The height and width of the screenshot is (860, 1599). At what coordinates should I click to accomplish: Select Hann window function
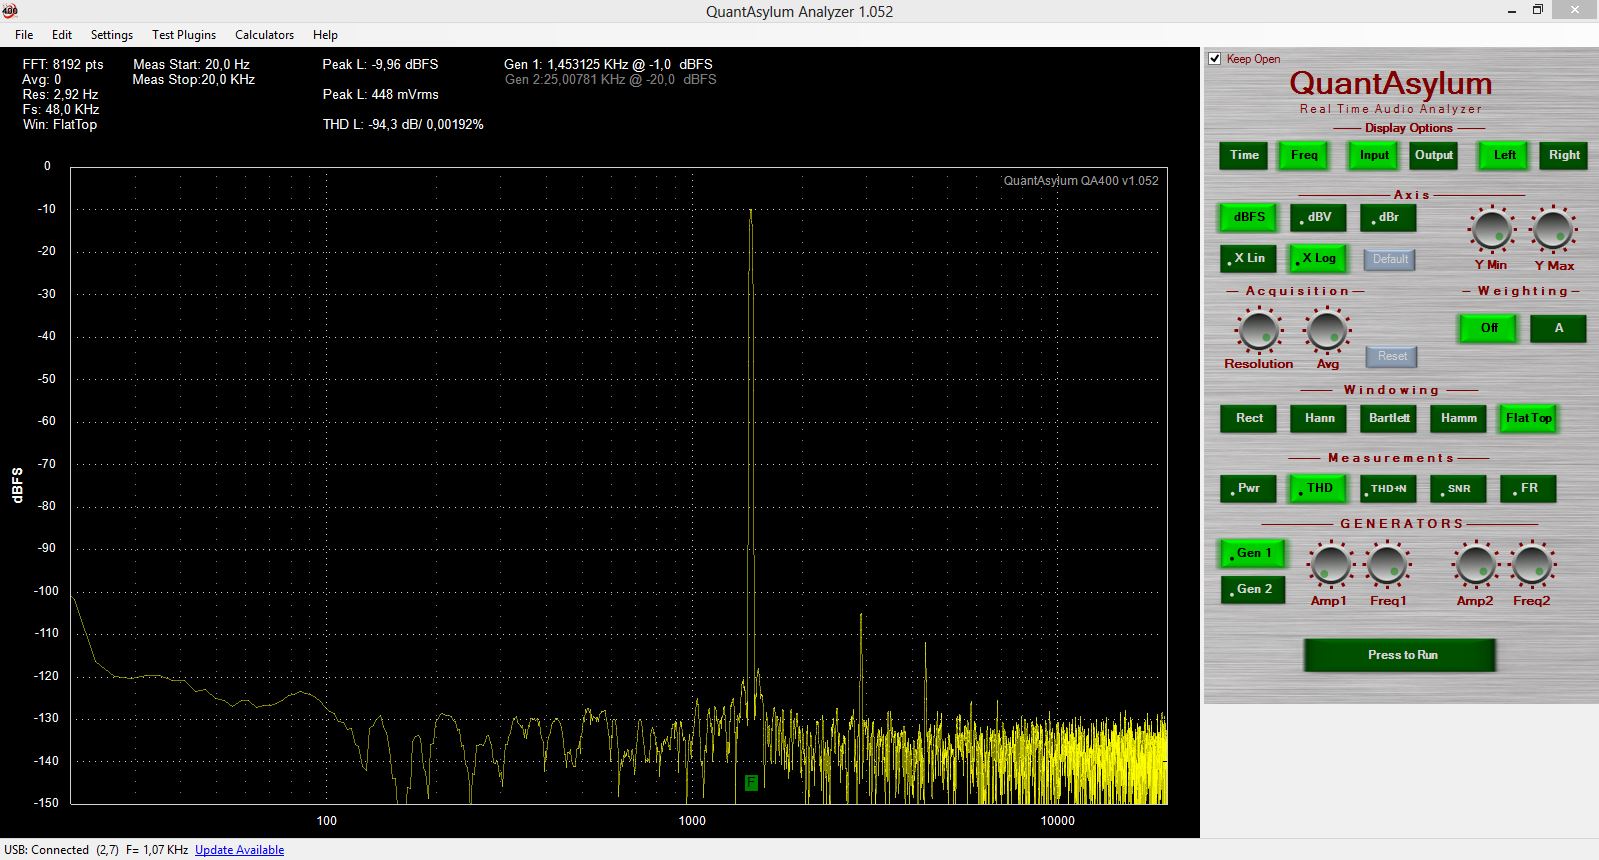click(1318, 418)
